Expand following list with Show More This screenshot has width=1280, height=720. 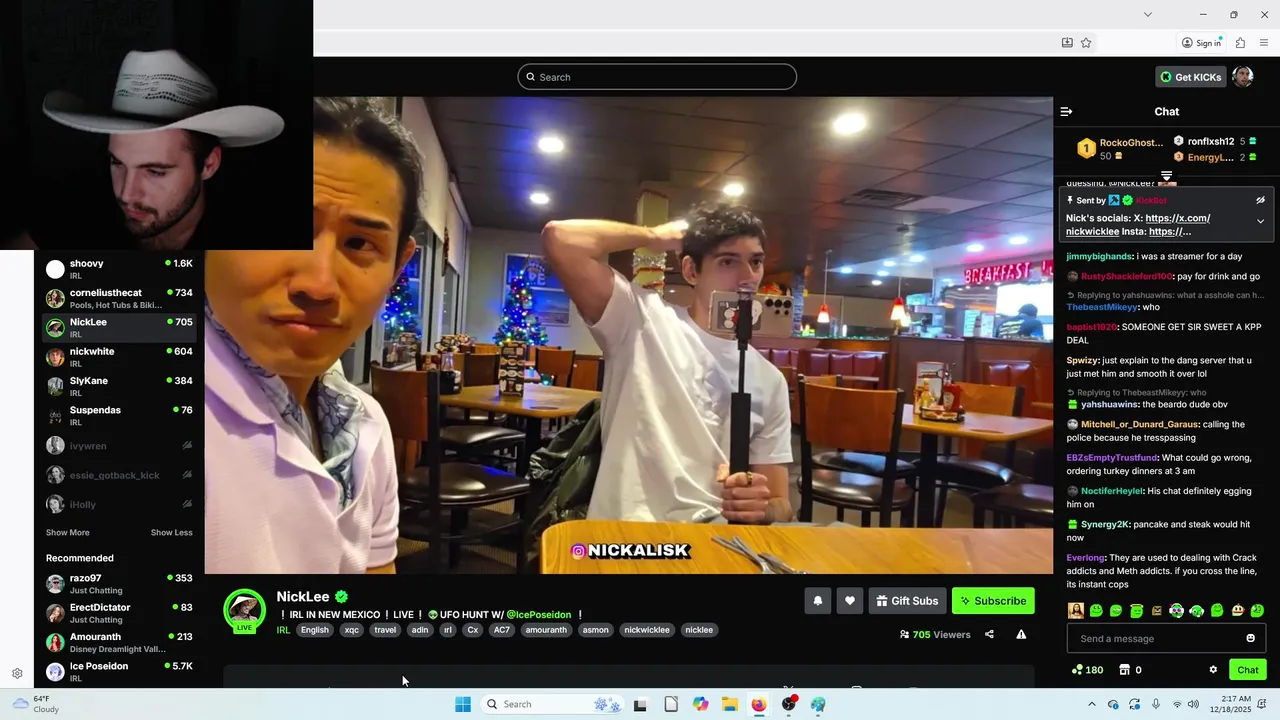pos(67,533)
